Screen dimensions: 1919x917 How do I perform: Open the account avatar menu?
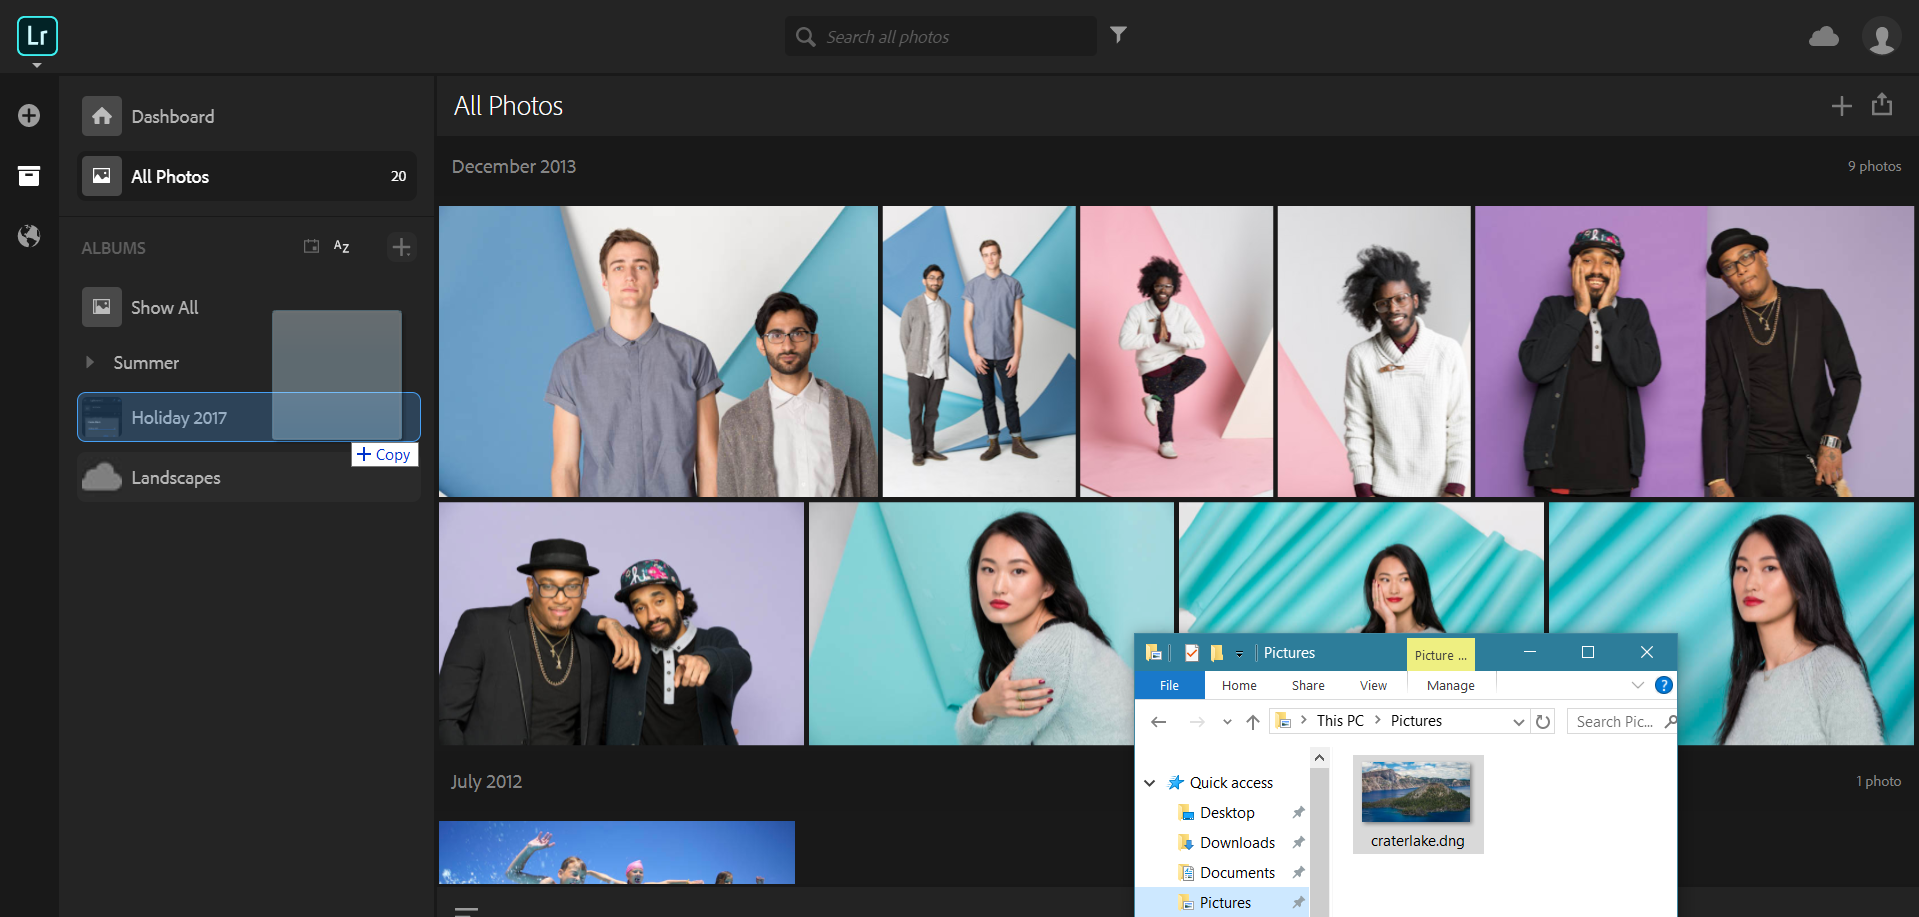point(1881,36)
